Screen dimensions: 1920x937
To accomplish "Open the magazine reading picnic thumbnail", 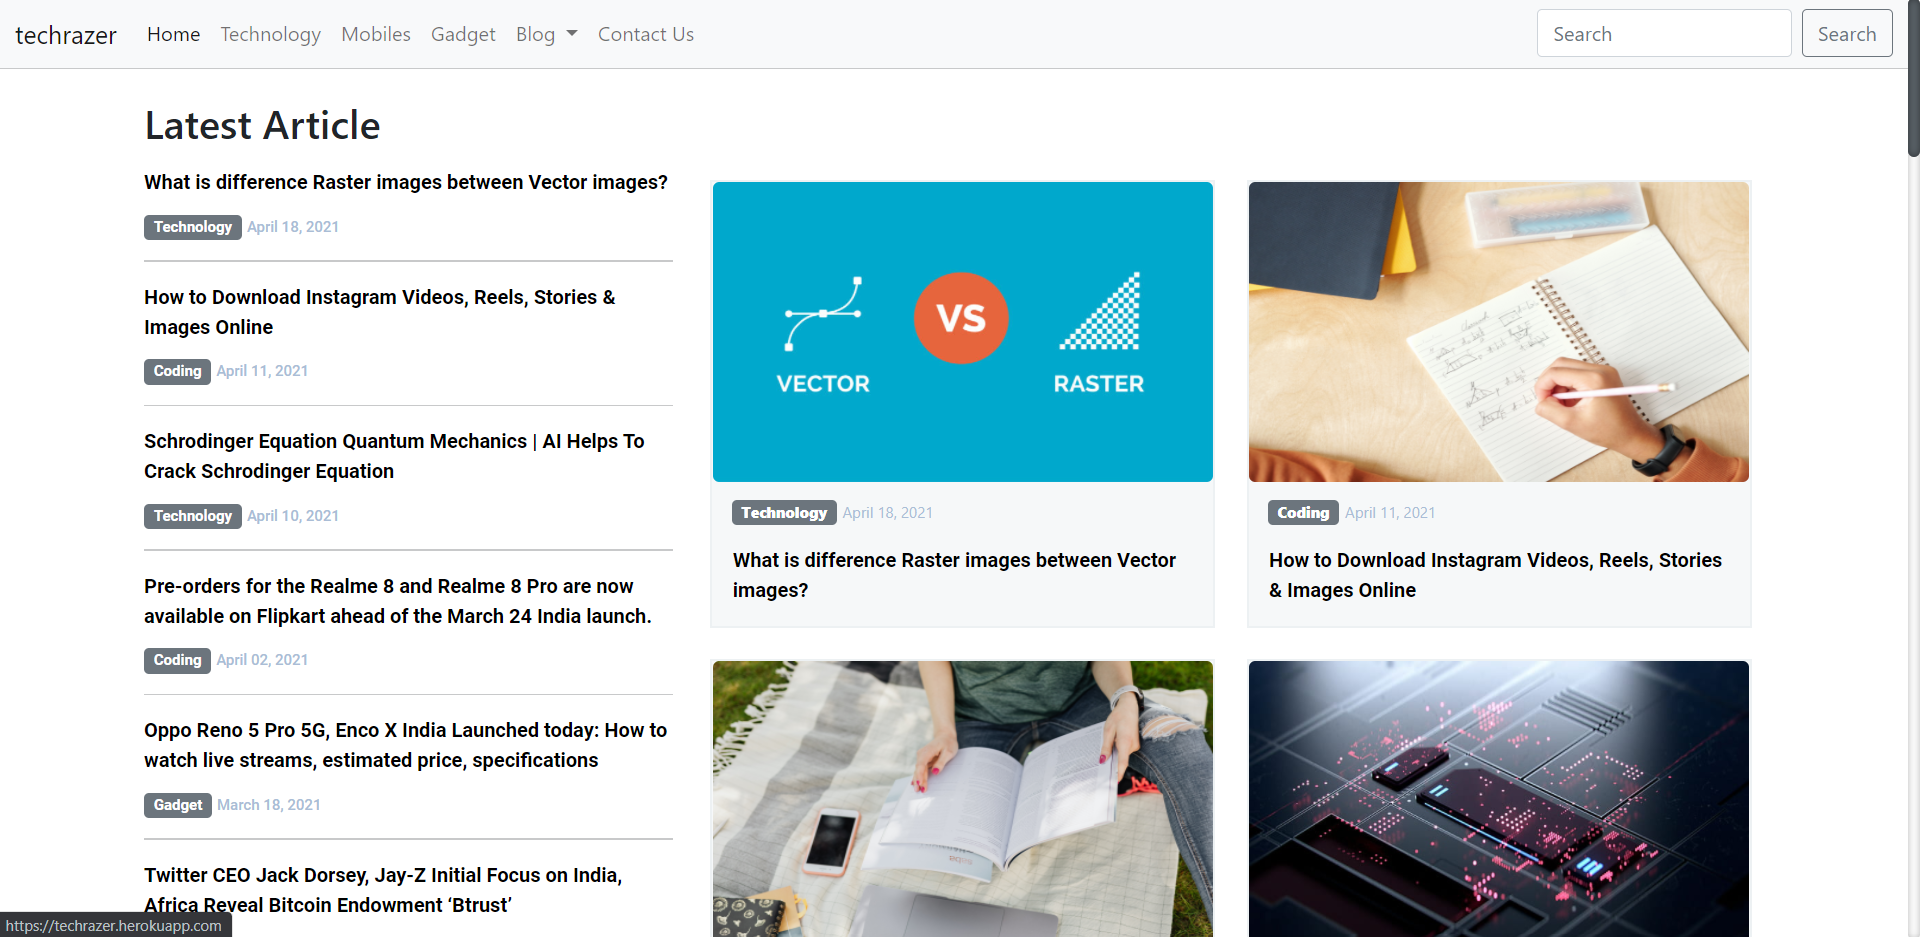I will (x=963, y=799).
